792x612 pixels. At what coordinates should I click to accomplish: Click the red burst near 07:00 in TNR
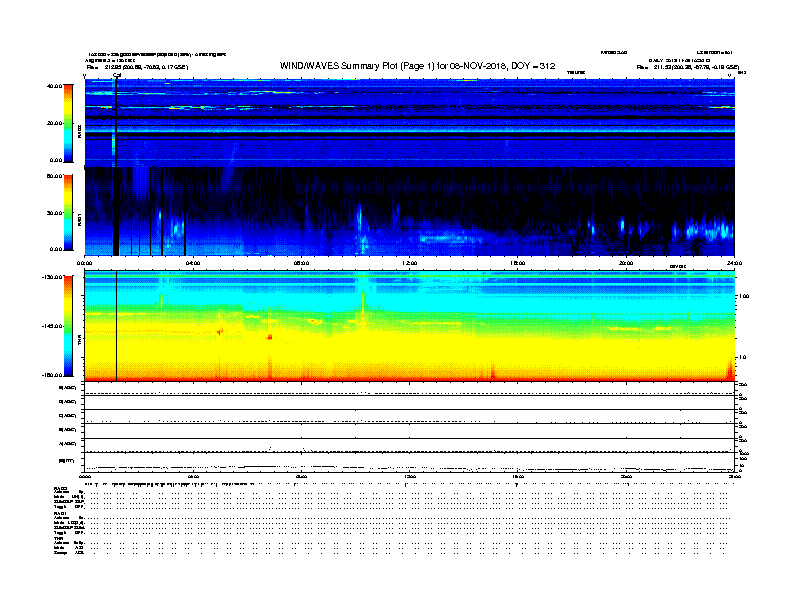coord(270,337)
